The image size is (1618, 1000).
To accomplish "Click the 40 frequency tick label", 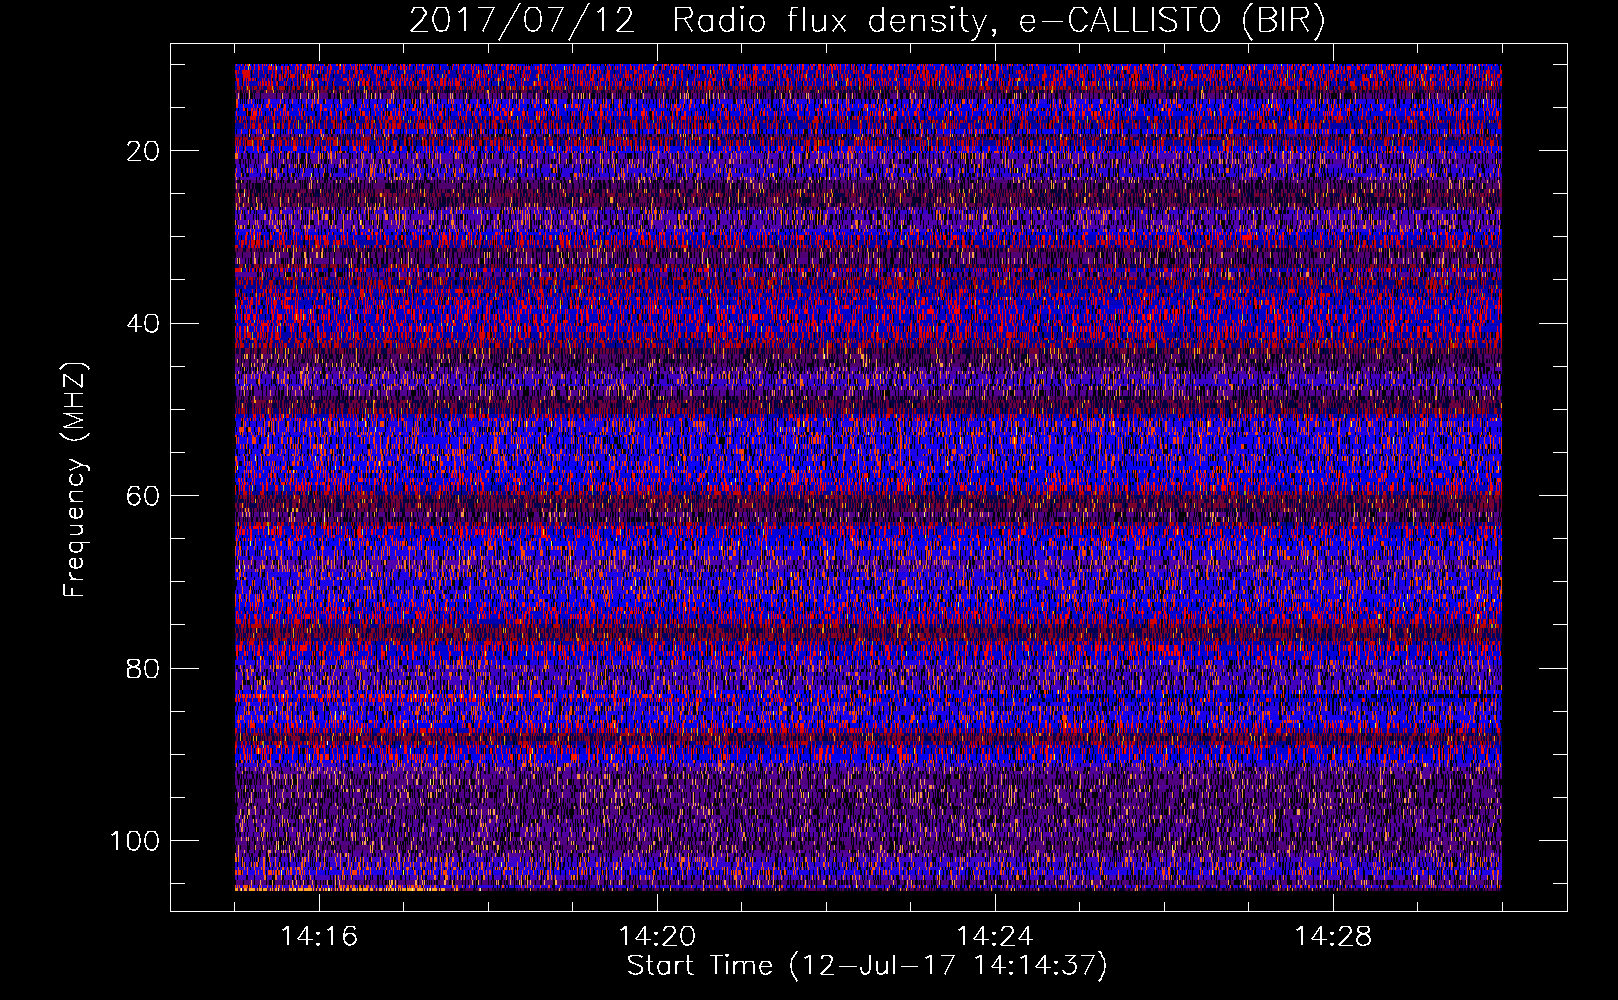I will (144, 323).
